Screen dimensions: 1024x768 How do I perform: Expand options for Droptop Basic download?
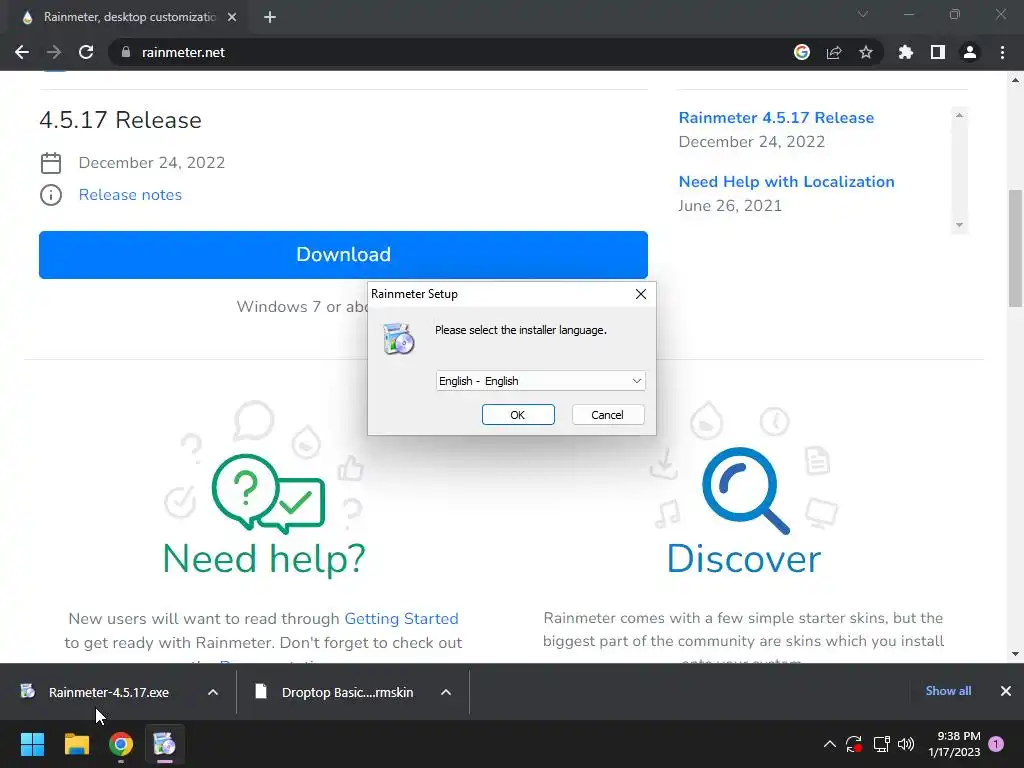click(x=446, y=692)
